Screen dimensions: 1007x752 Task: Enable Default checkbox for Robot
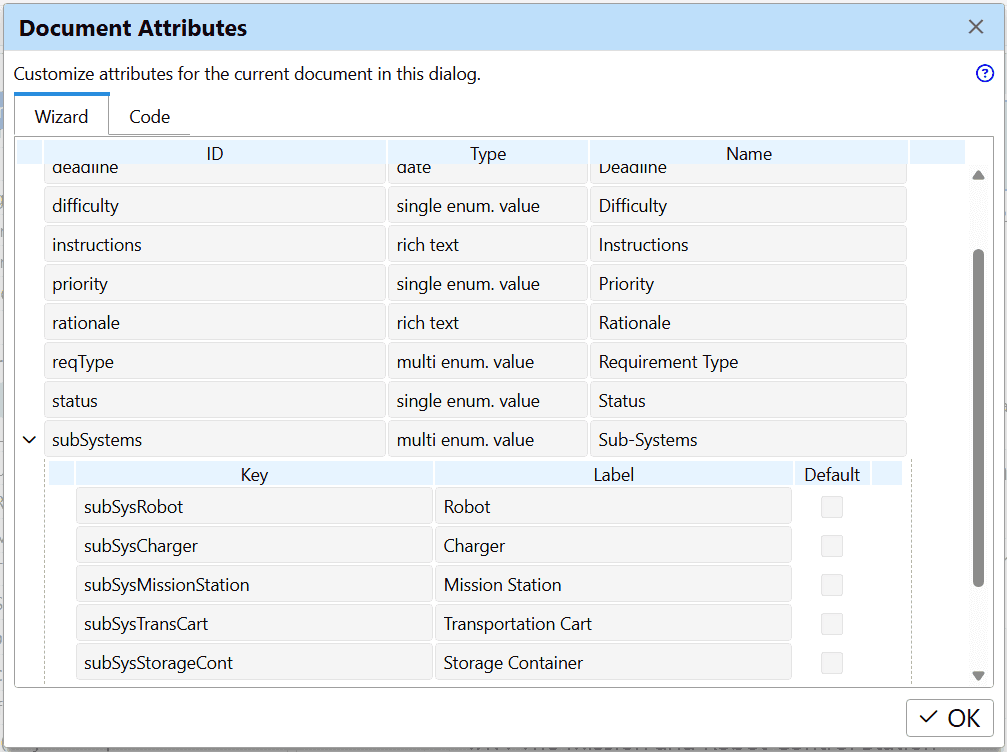(831, 507)
